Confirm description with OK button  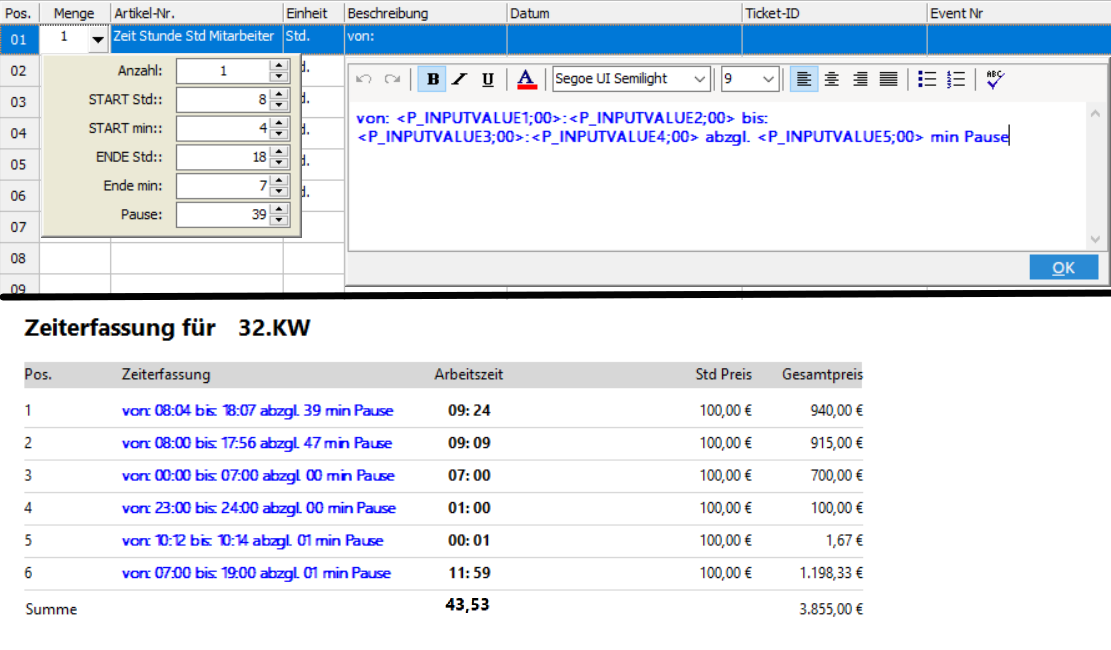[1064, 267]
